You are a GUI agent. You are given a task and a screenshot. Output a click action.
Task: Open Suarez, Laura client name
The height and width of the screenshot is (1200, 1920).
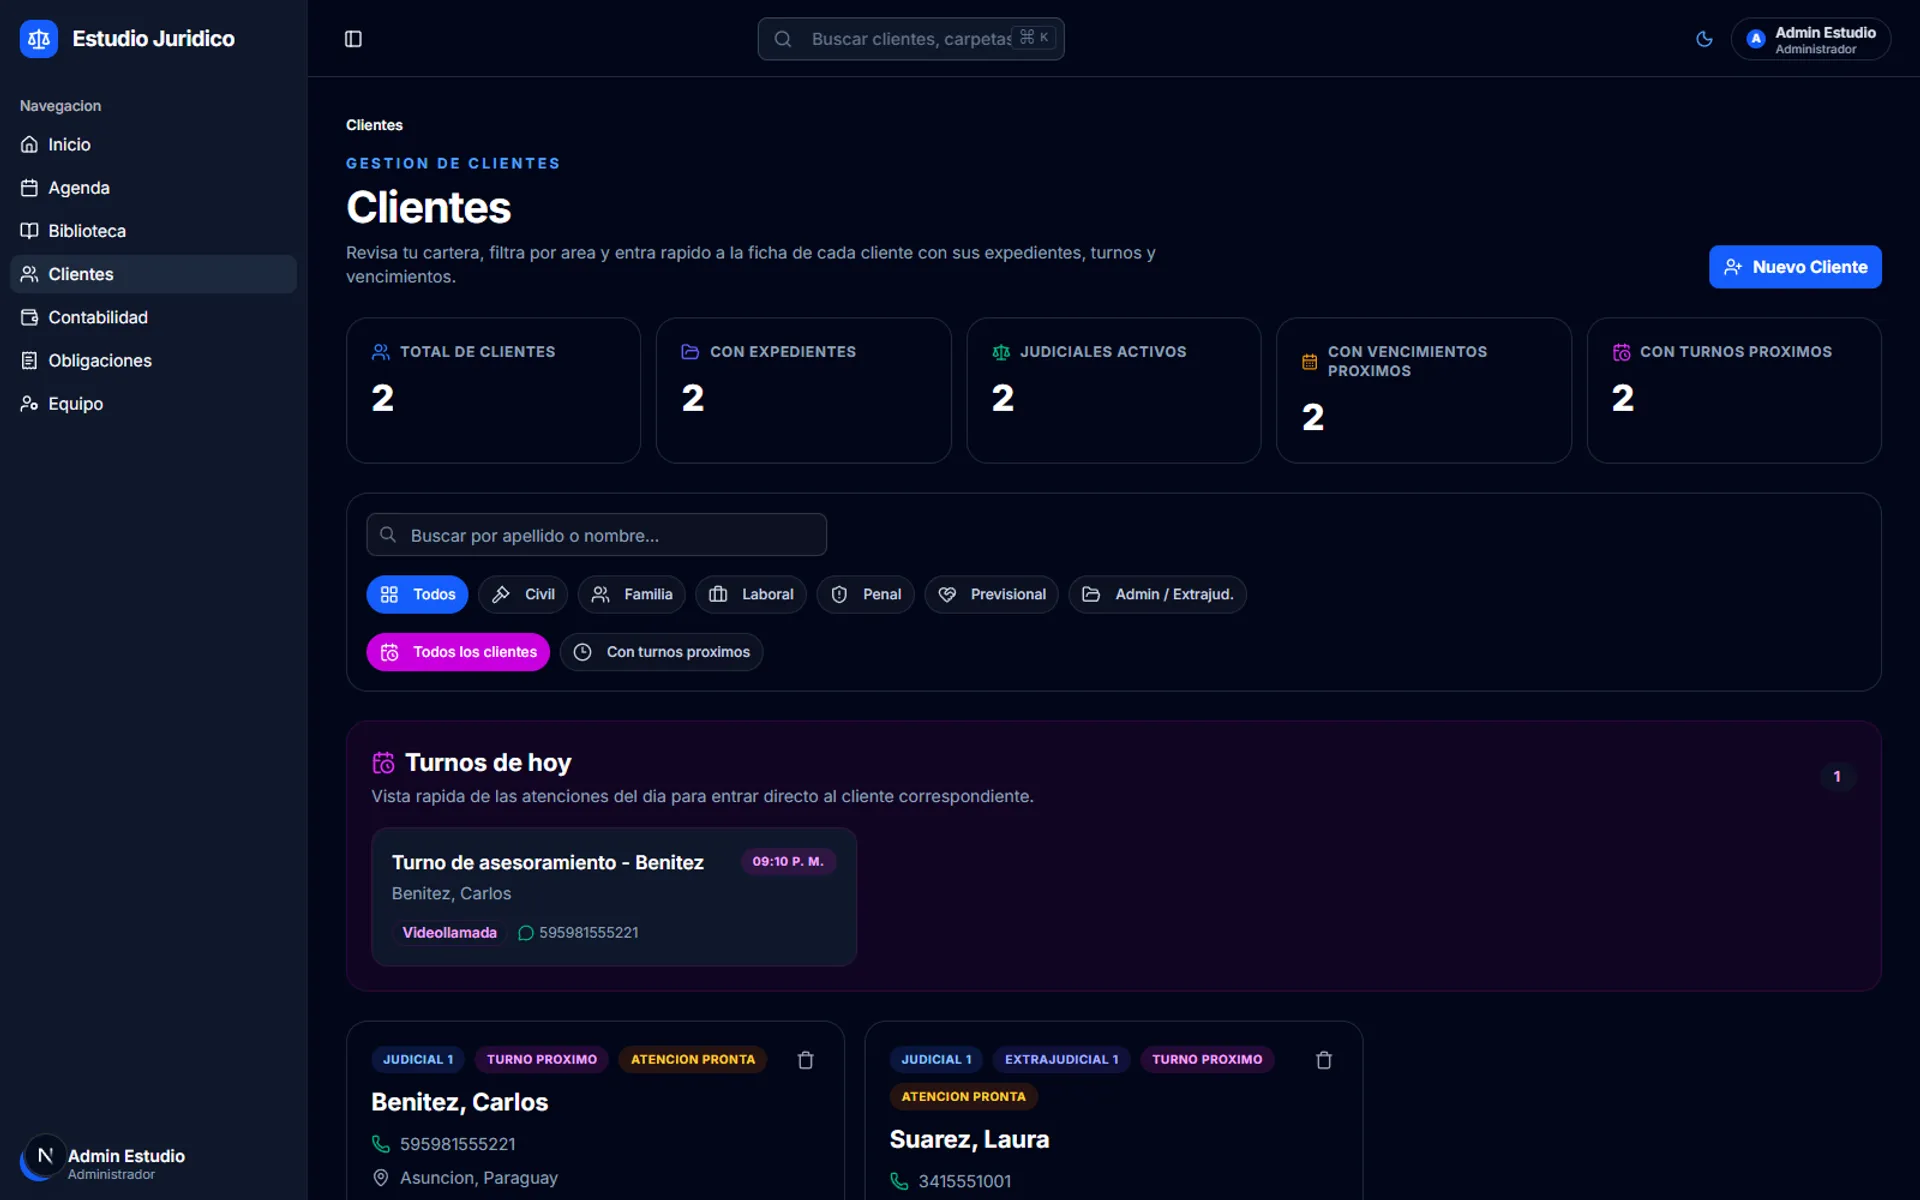click(969, 1139)
